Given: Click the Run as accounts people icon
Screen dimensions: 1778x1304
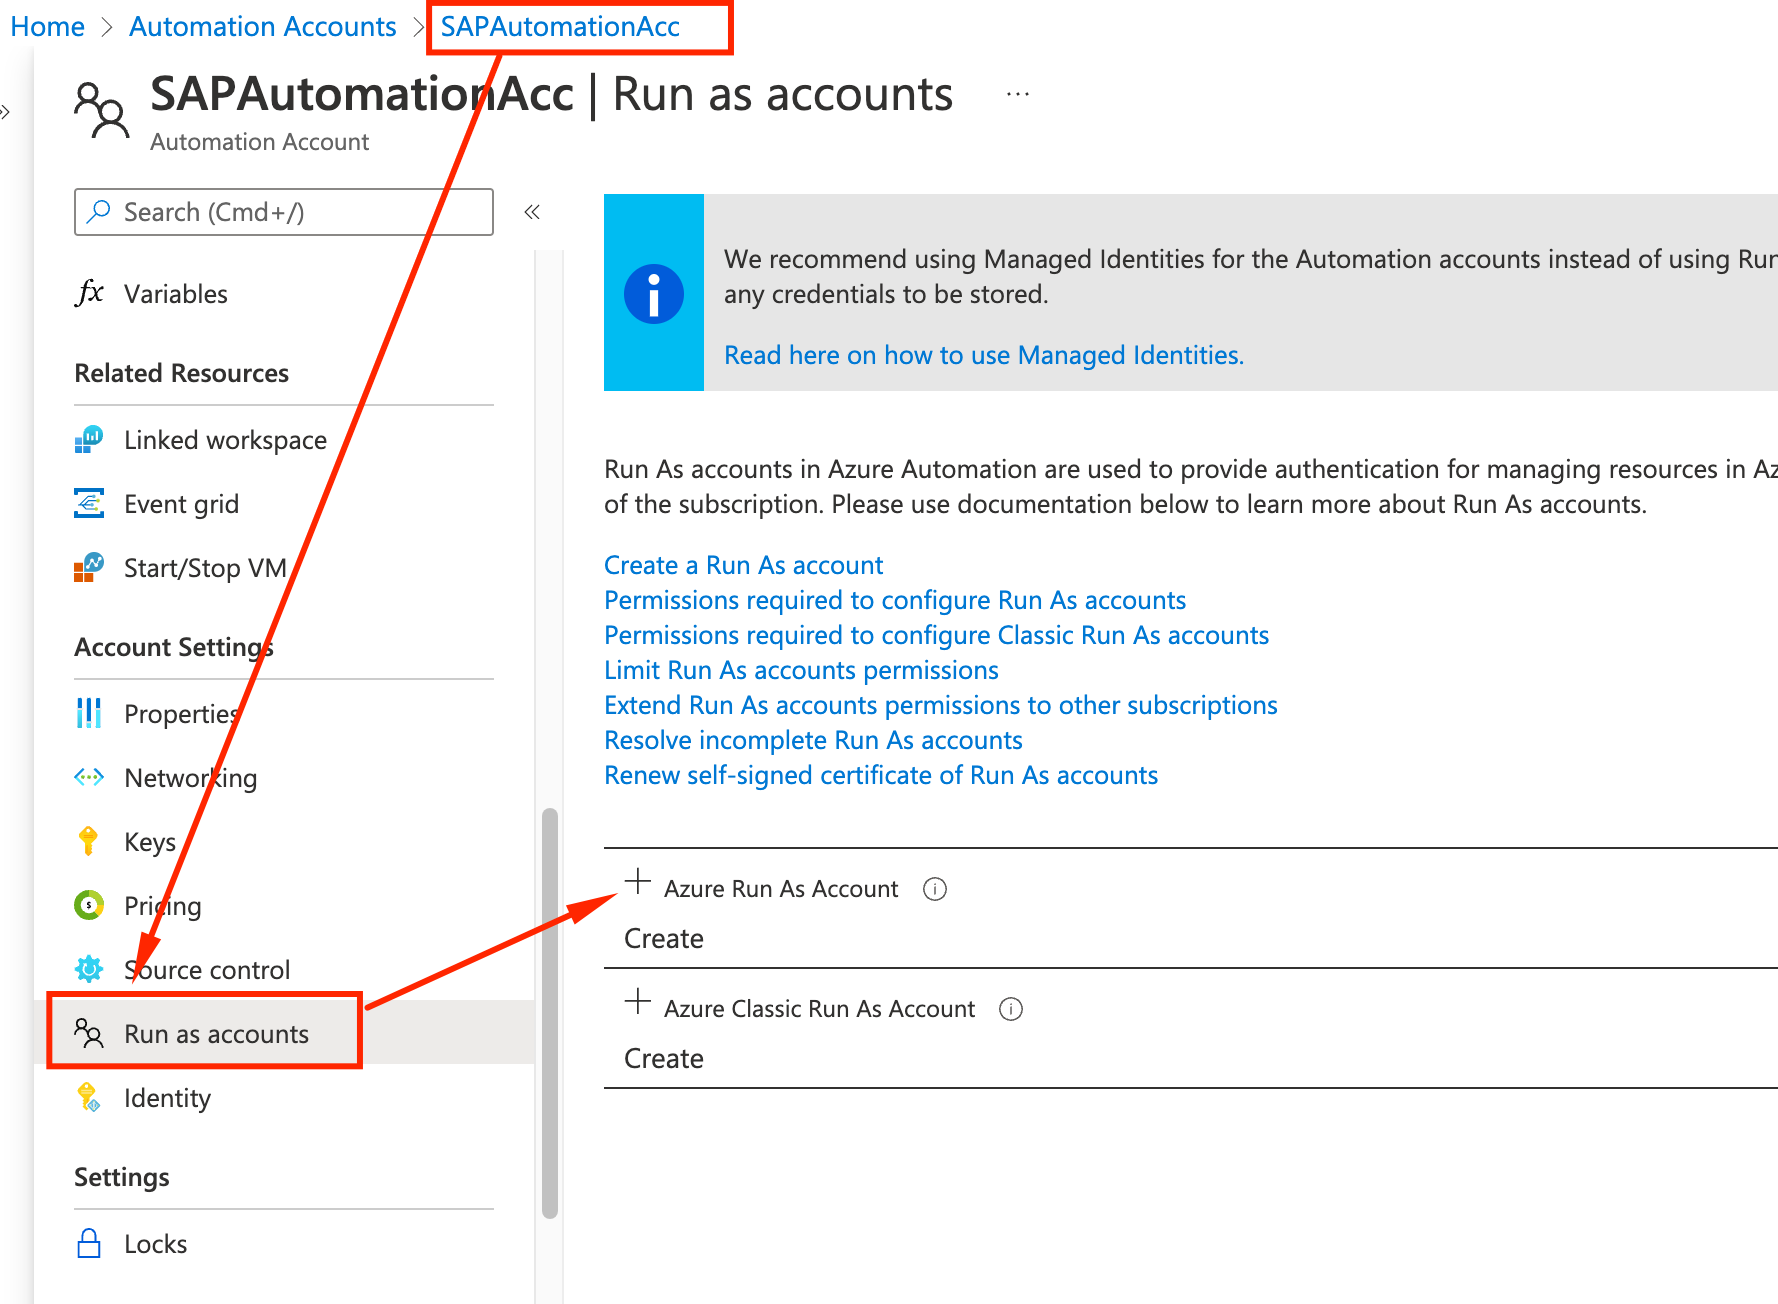Looking at the screenshot, I should 89,1033.
